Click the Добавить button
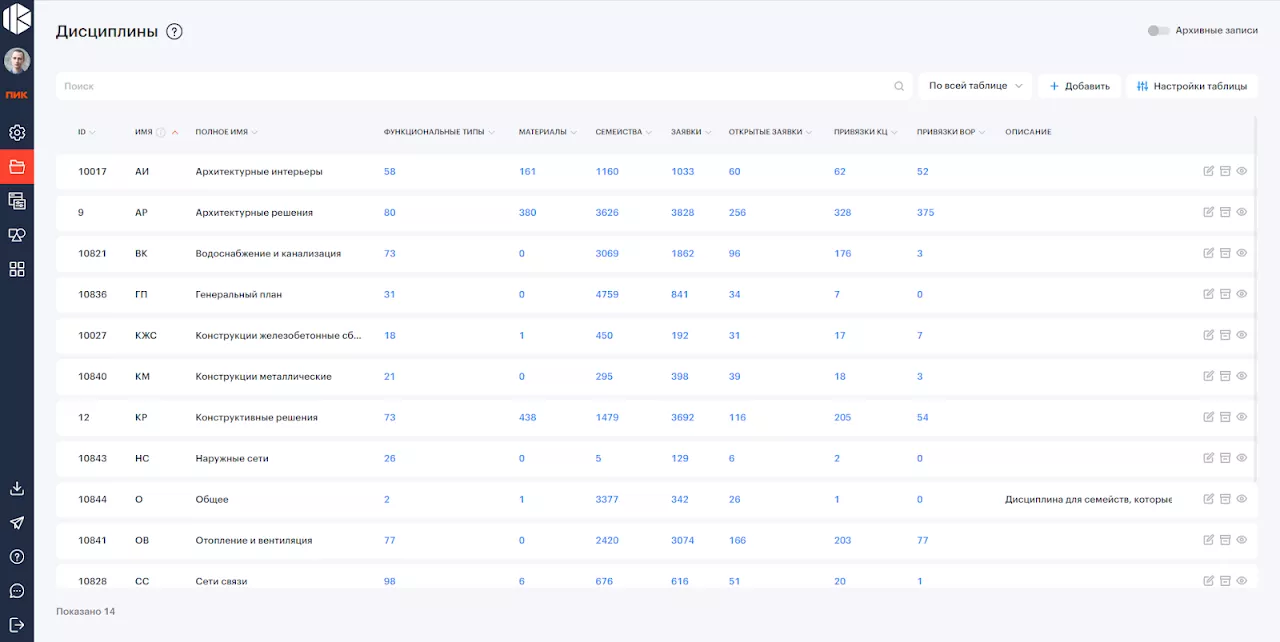The image size is (1280, 642). click(1079, 86)
